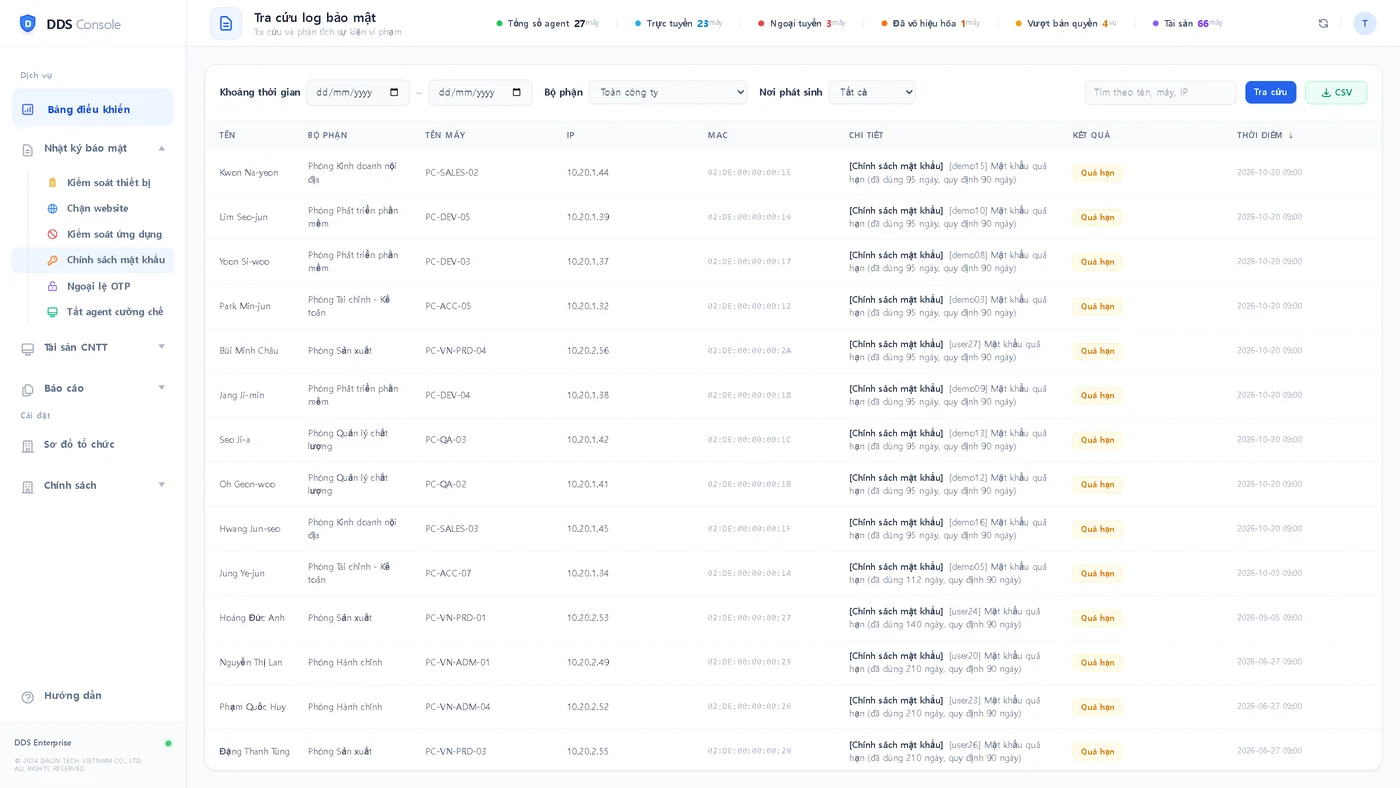Click the Tài sản CNTT monitor icon
This screenshot has width=1400, height=788.
click(x=28, y=348)
